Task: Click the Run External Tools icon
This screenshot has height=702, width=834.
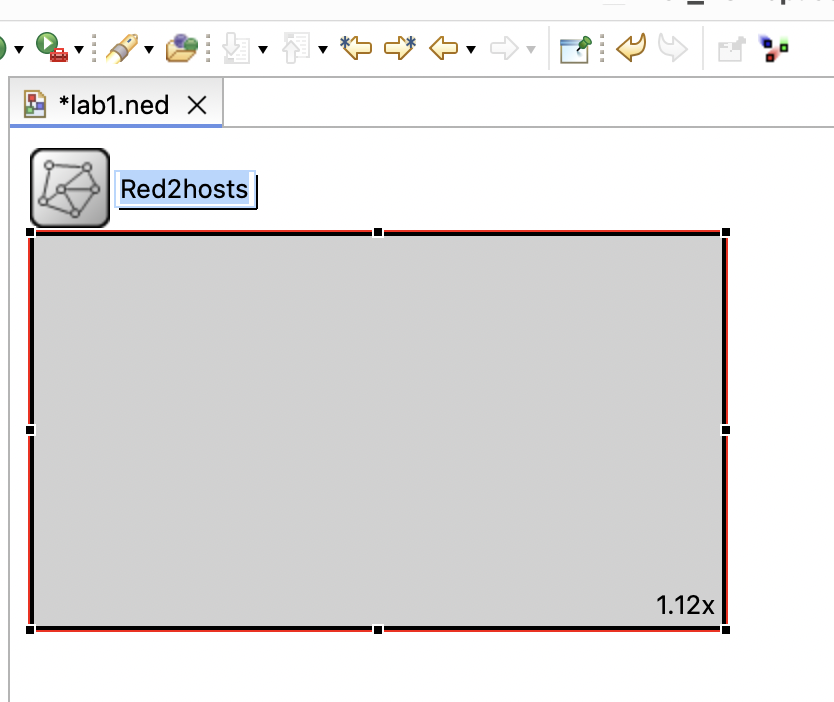Action: click(52, 48)
